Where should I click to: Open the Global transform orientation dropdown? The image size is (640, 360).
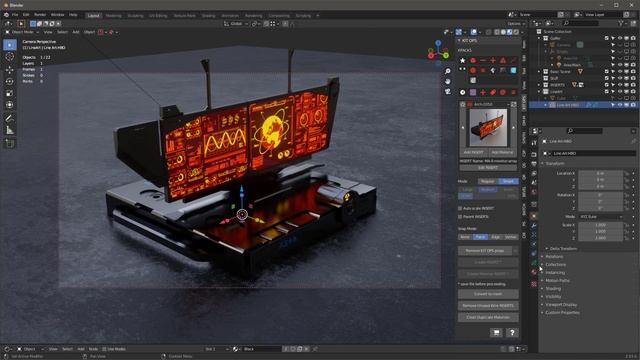click(236, 24)
